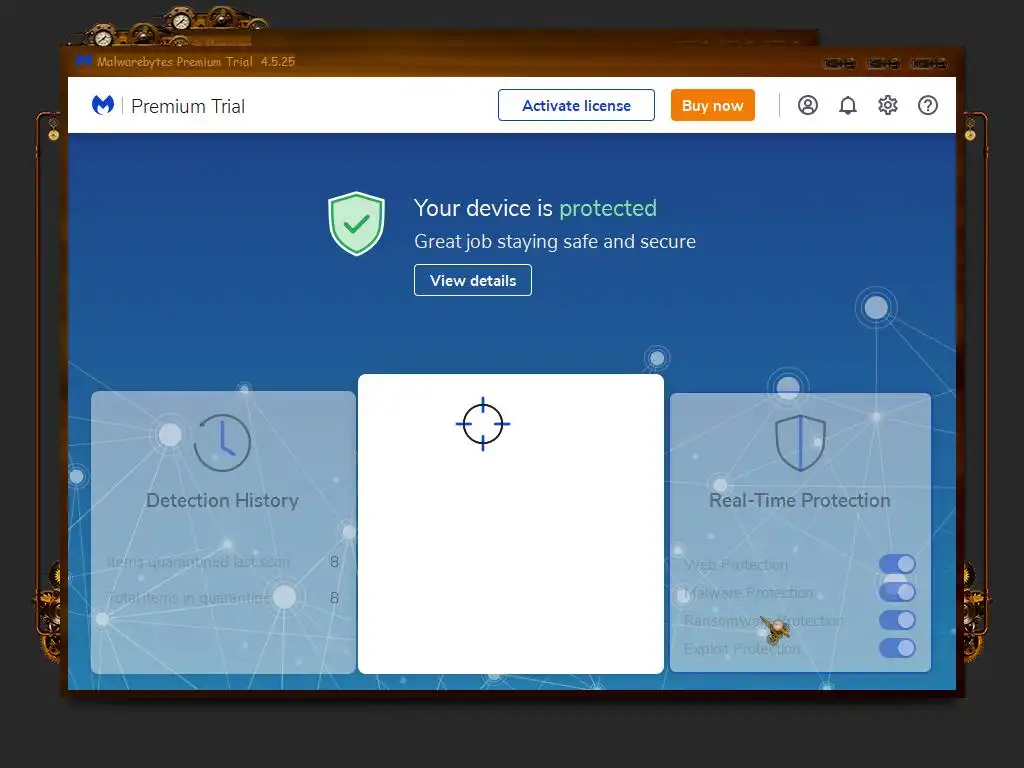Click the Detection History clock icon
Screen dimensions: 1024x768
coord(222,443)
